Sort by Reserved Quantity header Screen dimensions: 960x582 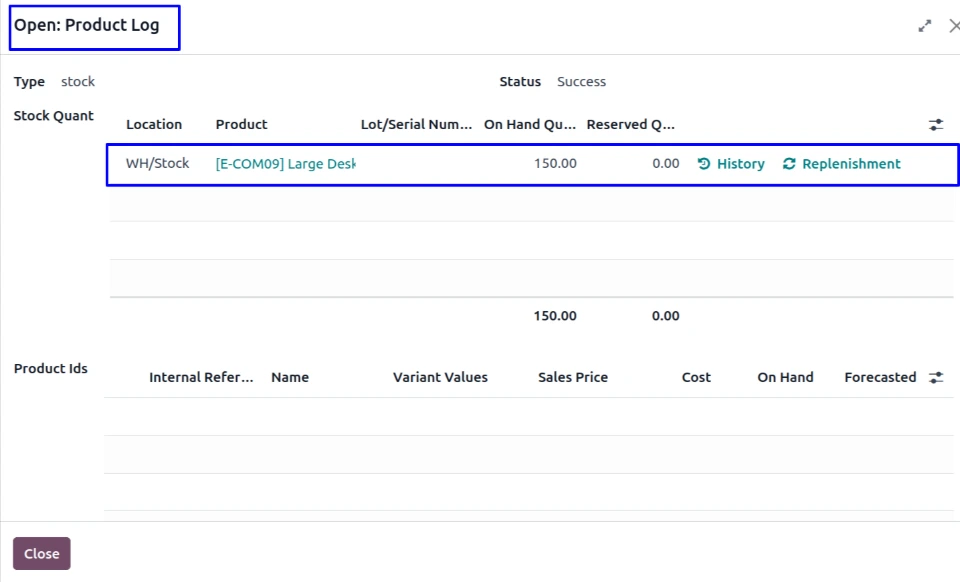coord(630,125)
